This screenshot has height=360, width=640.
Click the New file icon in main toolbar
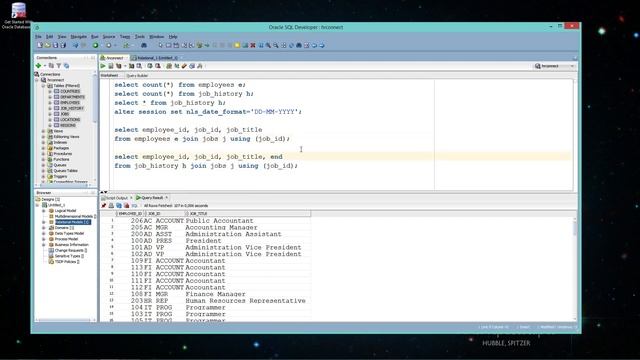(40, 45)
